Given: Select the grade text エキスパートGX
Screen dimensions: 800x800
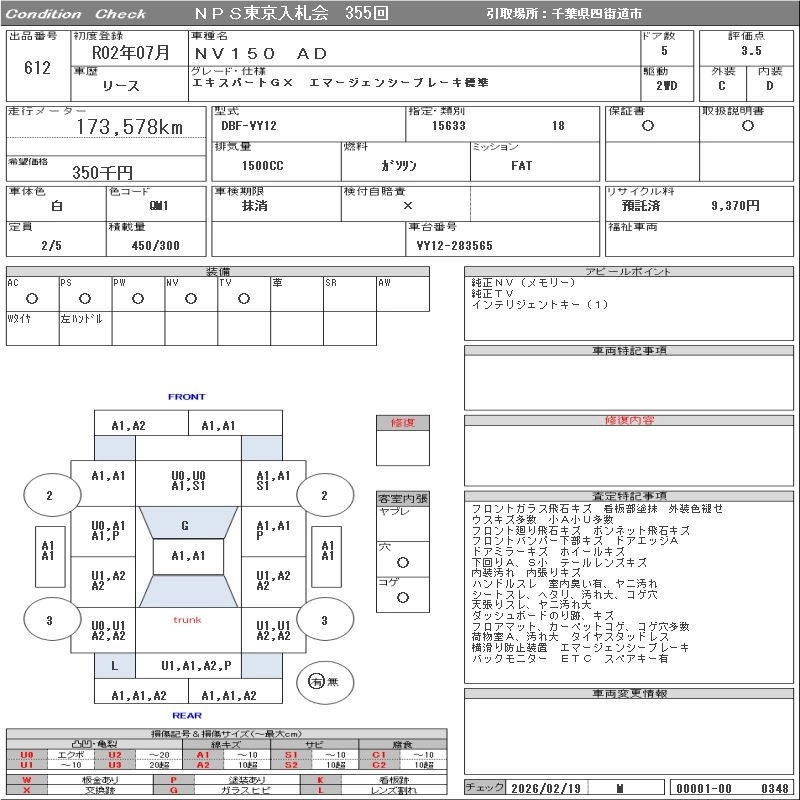Looking at the screenshot, I should [x=243, y=83].
